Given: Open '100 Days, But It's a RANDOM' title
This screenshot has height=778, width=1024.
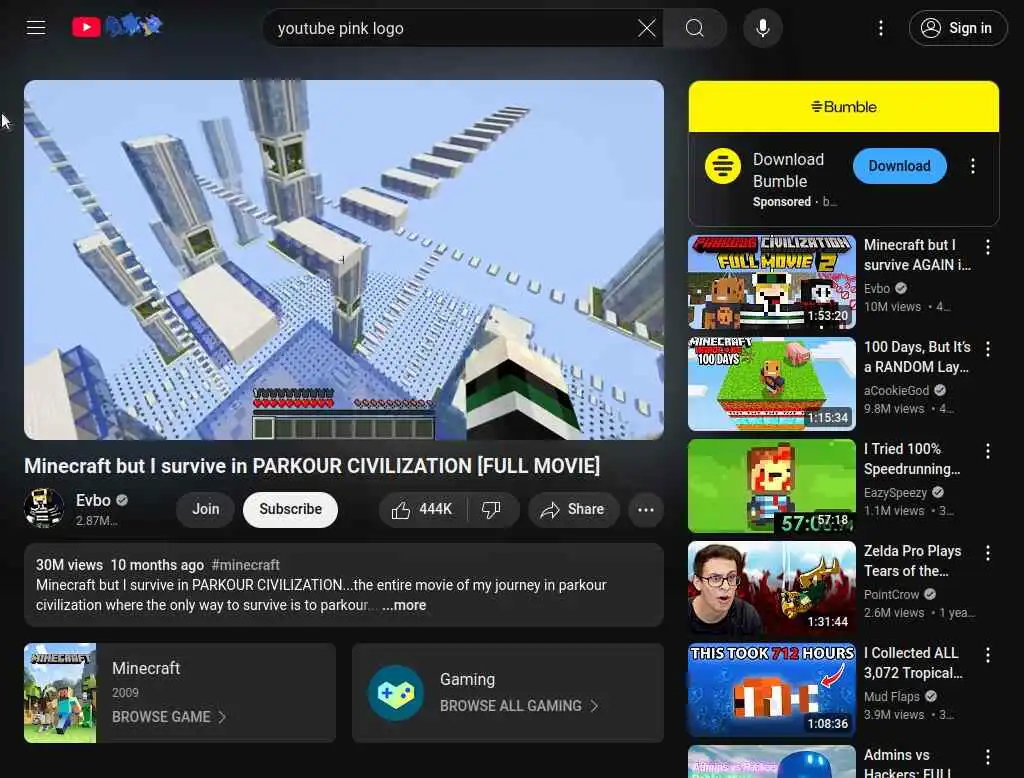Looking at the screenshot, I should 917,357.
